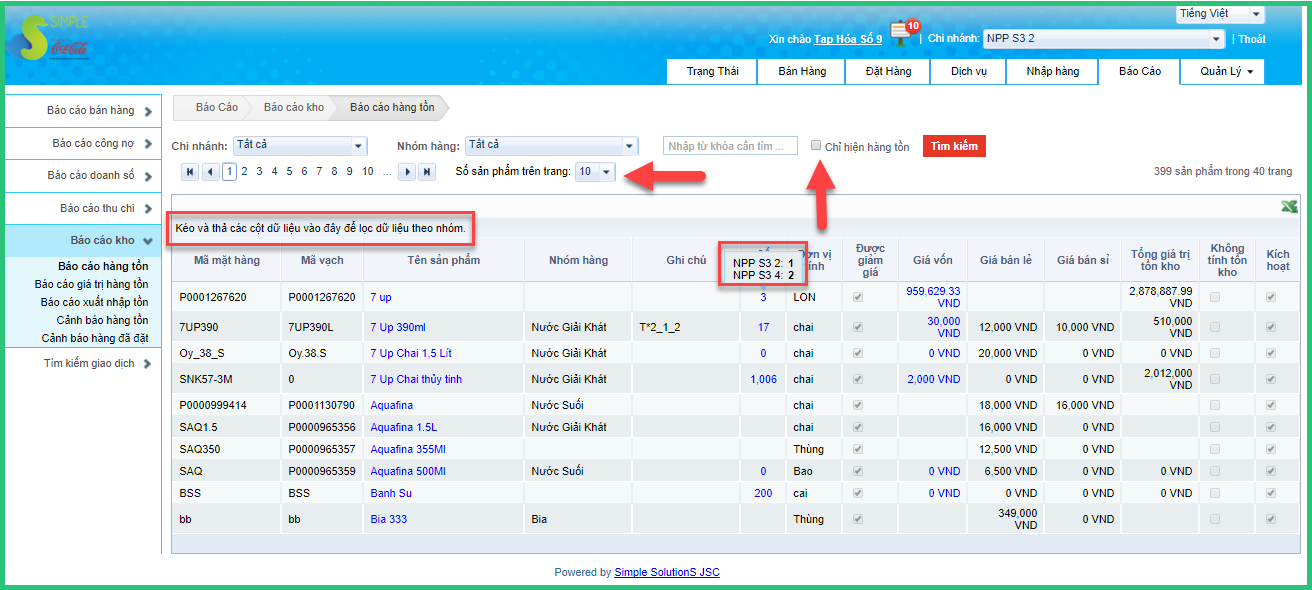
Task: Sort by the 'Tên sản phẩm' column header
Action: [443, 261]
